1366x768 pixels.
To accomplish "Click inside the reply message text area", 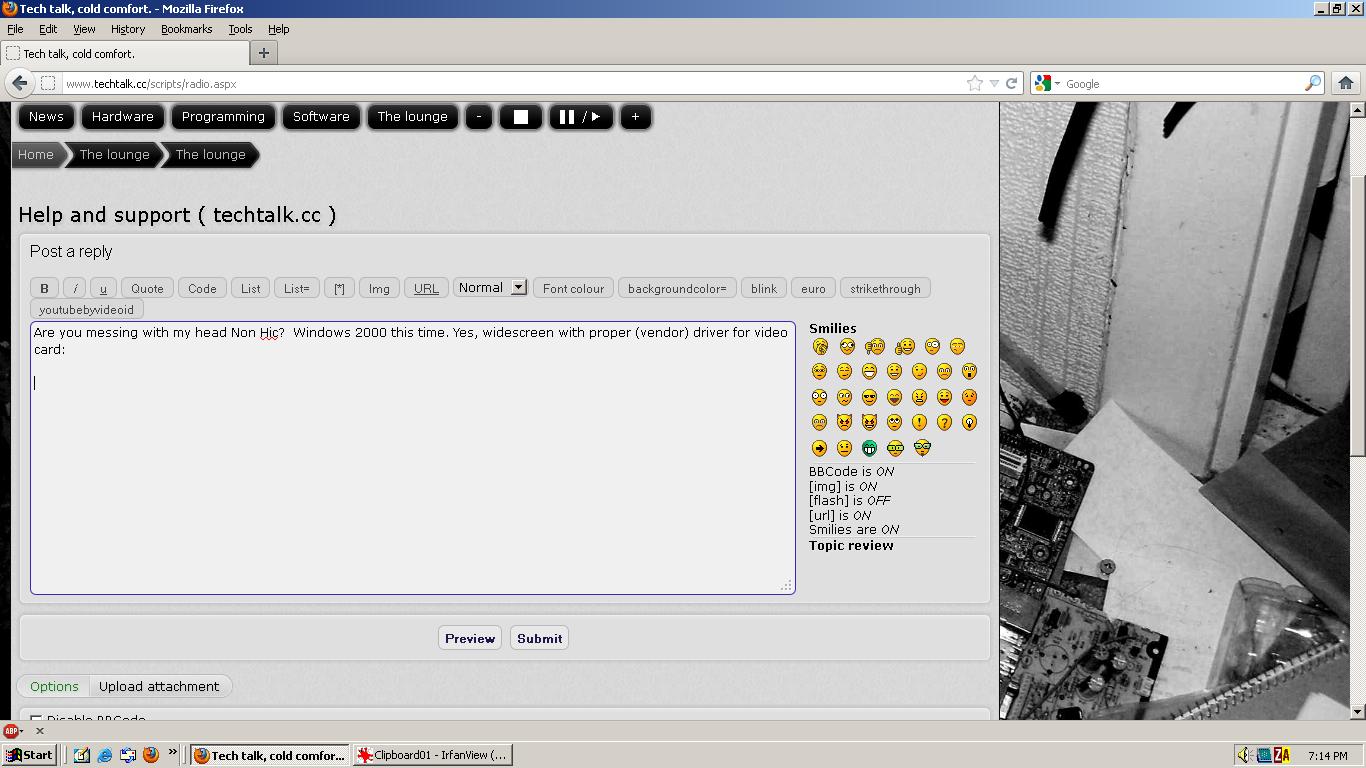I will click(x=413, y=458).
